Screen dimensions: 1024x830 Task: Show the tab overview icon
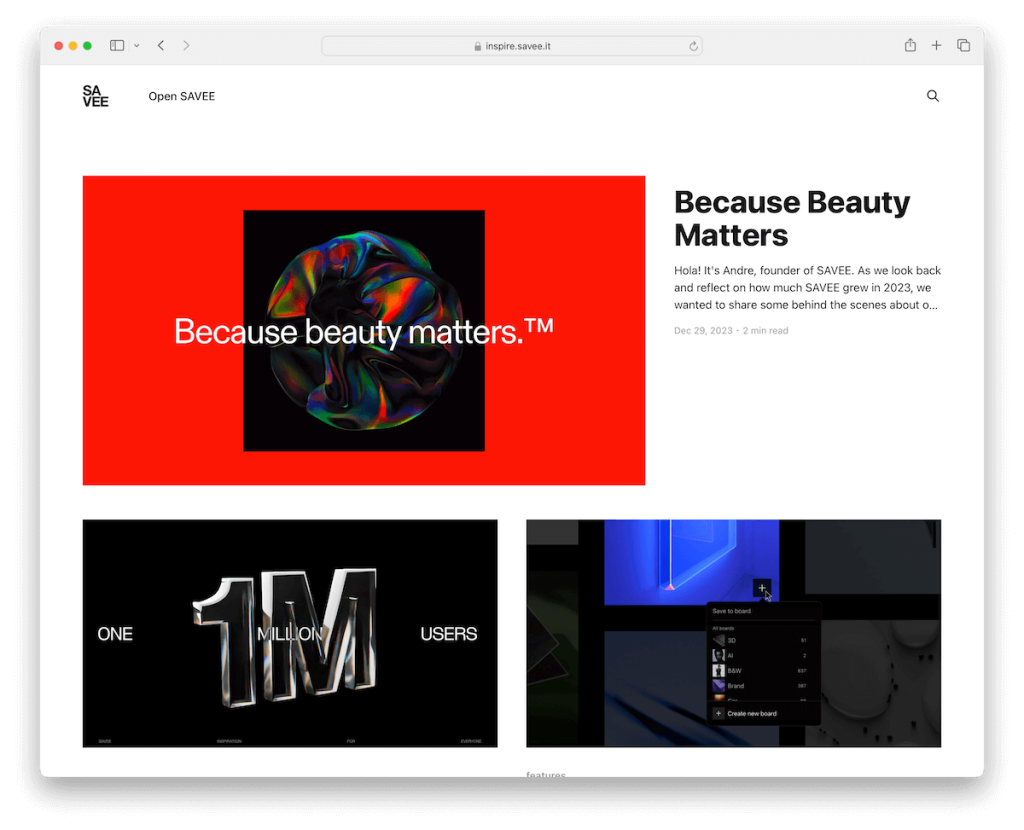pyautogui.click(x=963, y=45)
